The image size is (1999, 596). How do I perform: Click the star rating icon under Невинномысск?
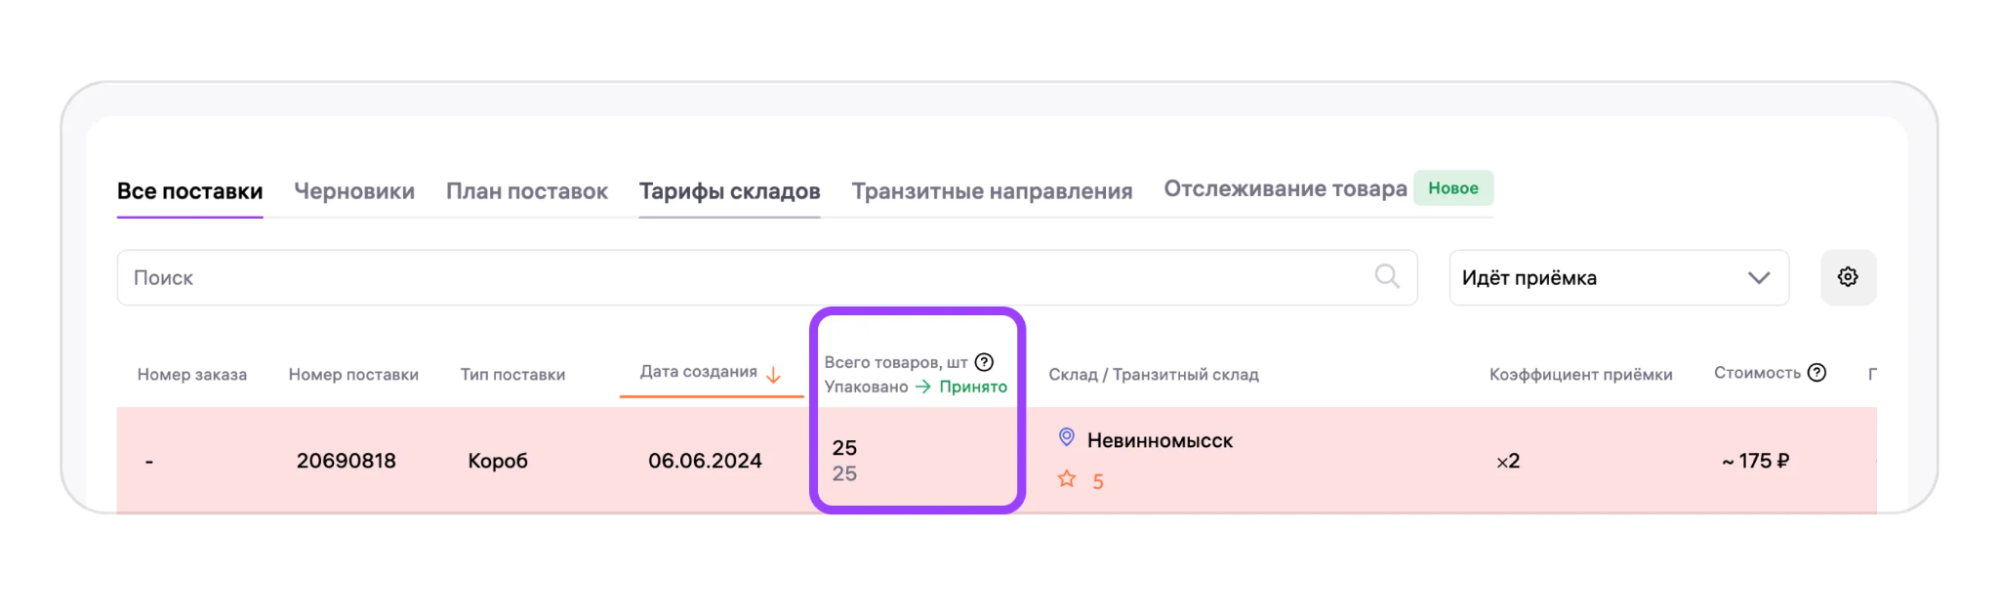click(x=1067, y=480)
